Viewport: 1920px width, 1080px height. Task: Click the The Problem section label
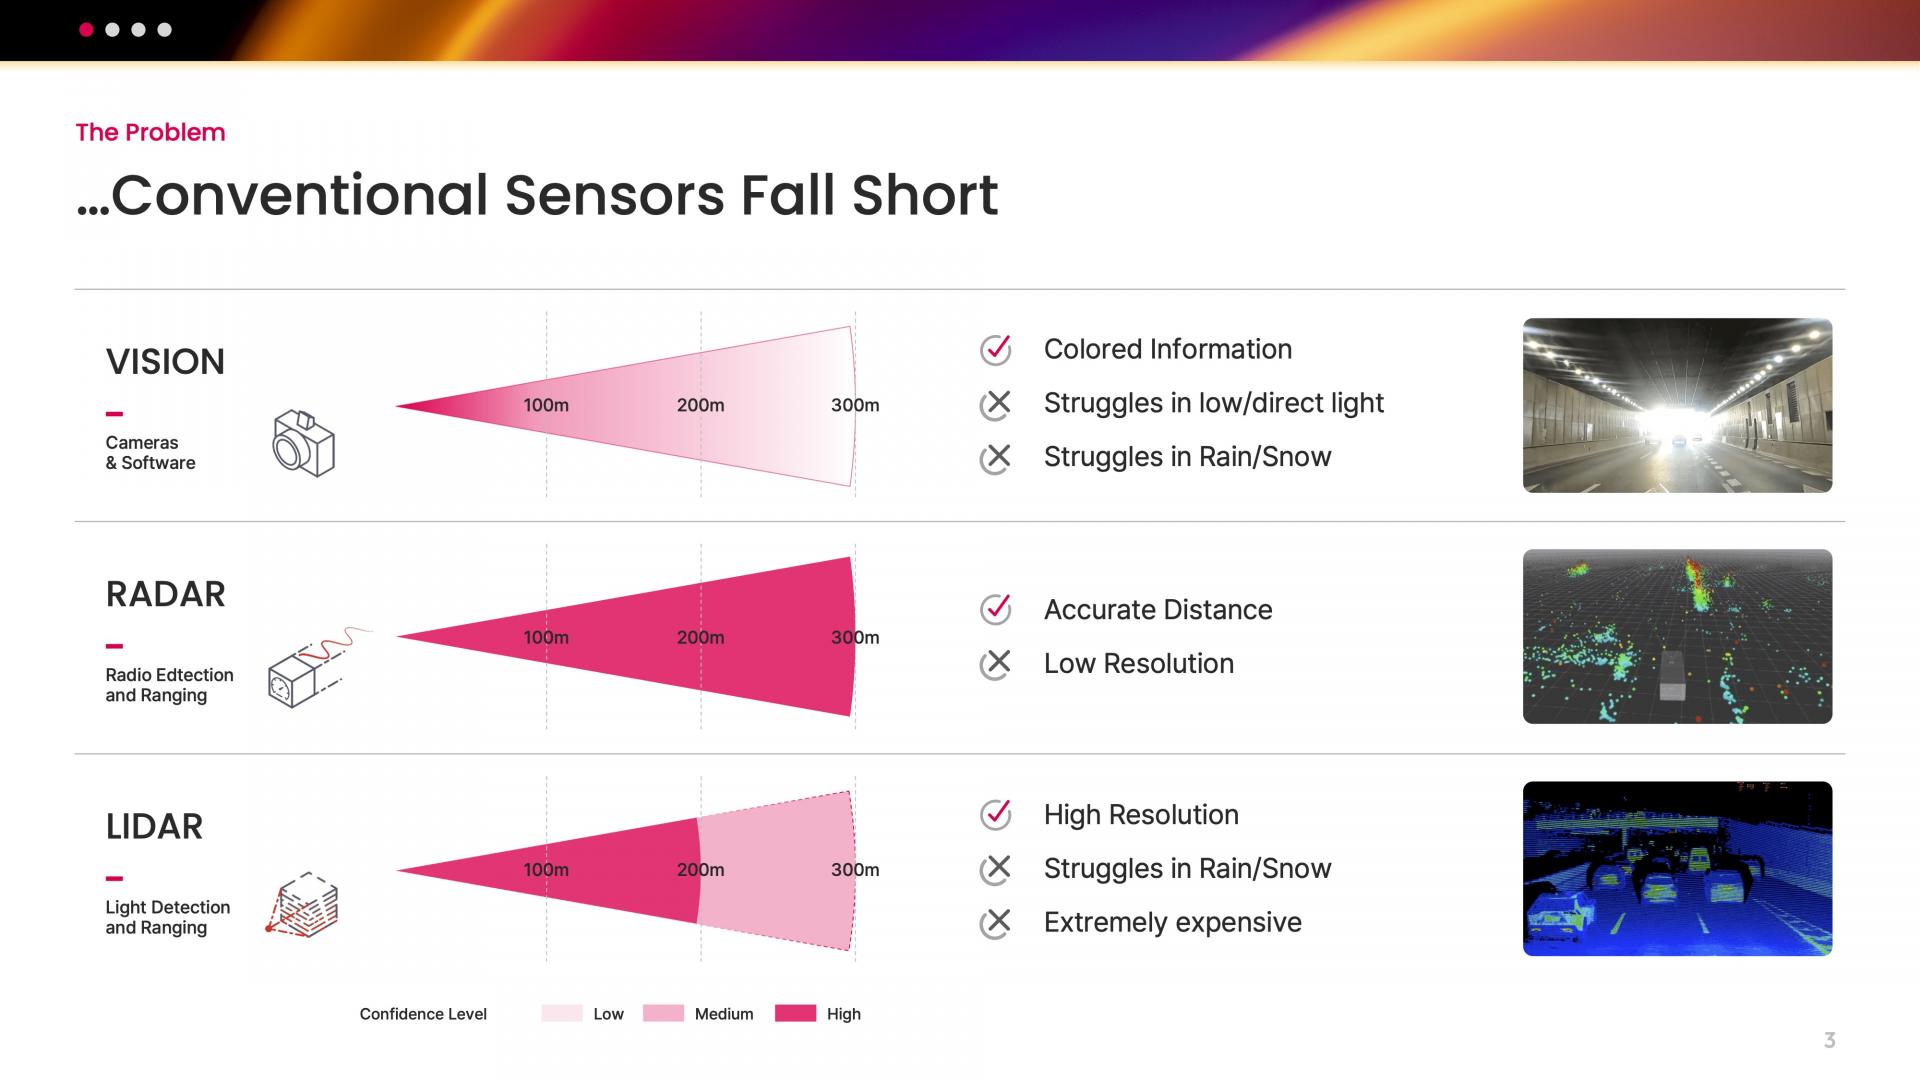click(x=150, y=132)
